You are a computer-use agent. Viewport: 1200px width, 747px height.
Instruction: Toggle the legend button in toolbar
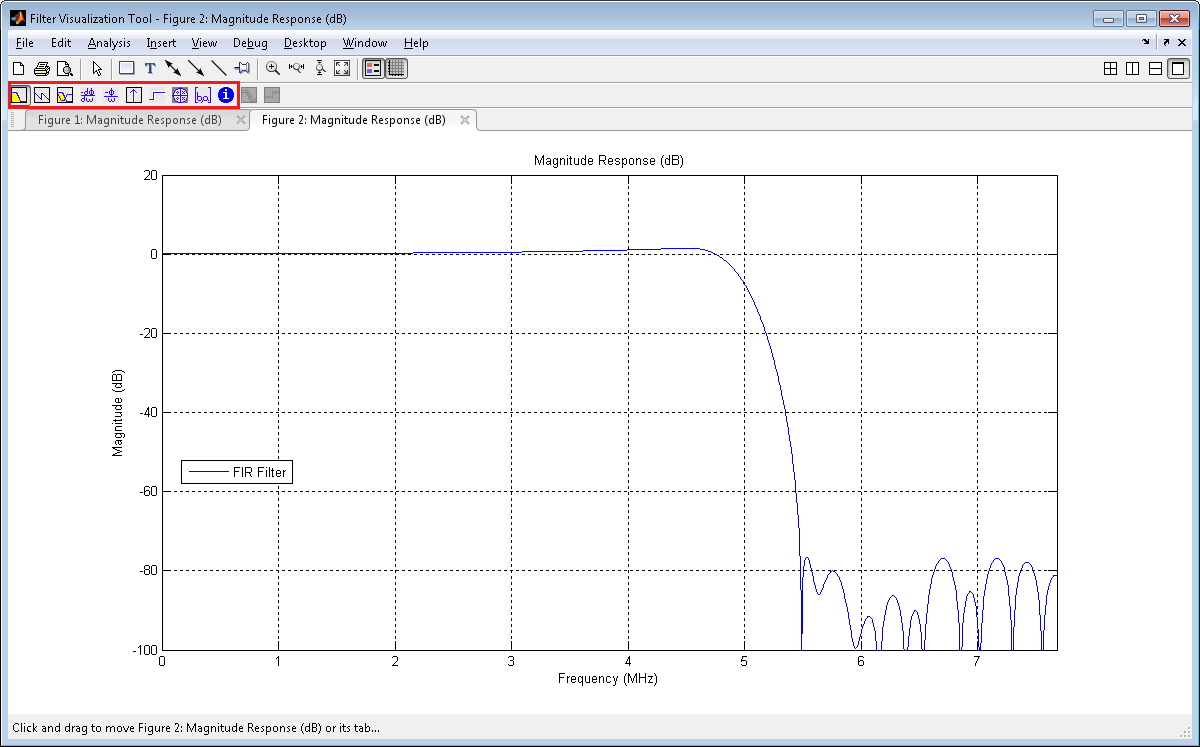[x=373, y=69]
